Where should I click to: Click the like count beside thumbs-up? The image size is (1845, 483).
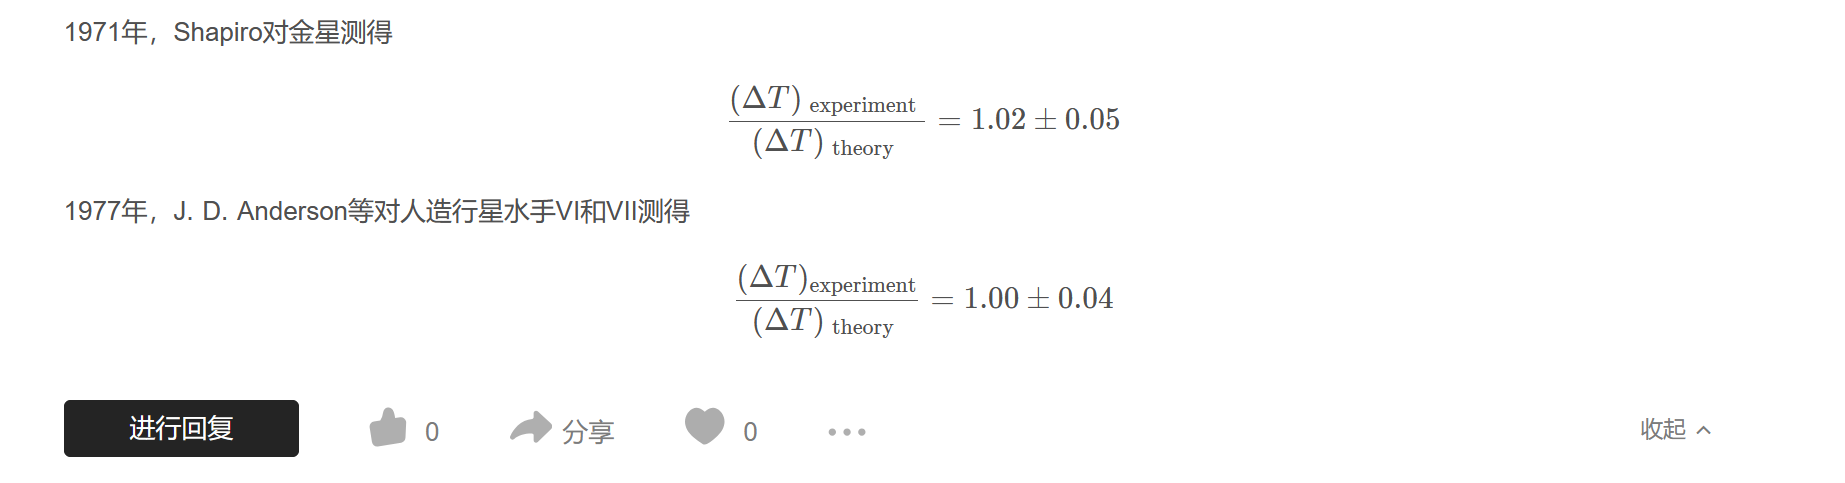pyautogui.click(x=431, y=432)
